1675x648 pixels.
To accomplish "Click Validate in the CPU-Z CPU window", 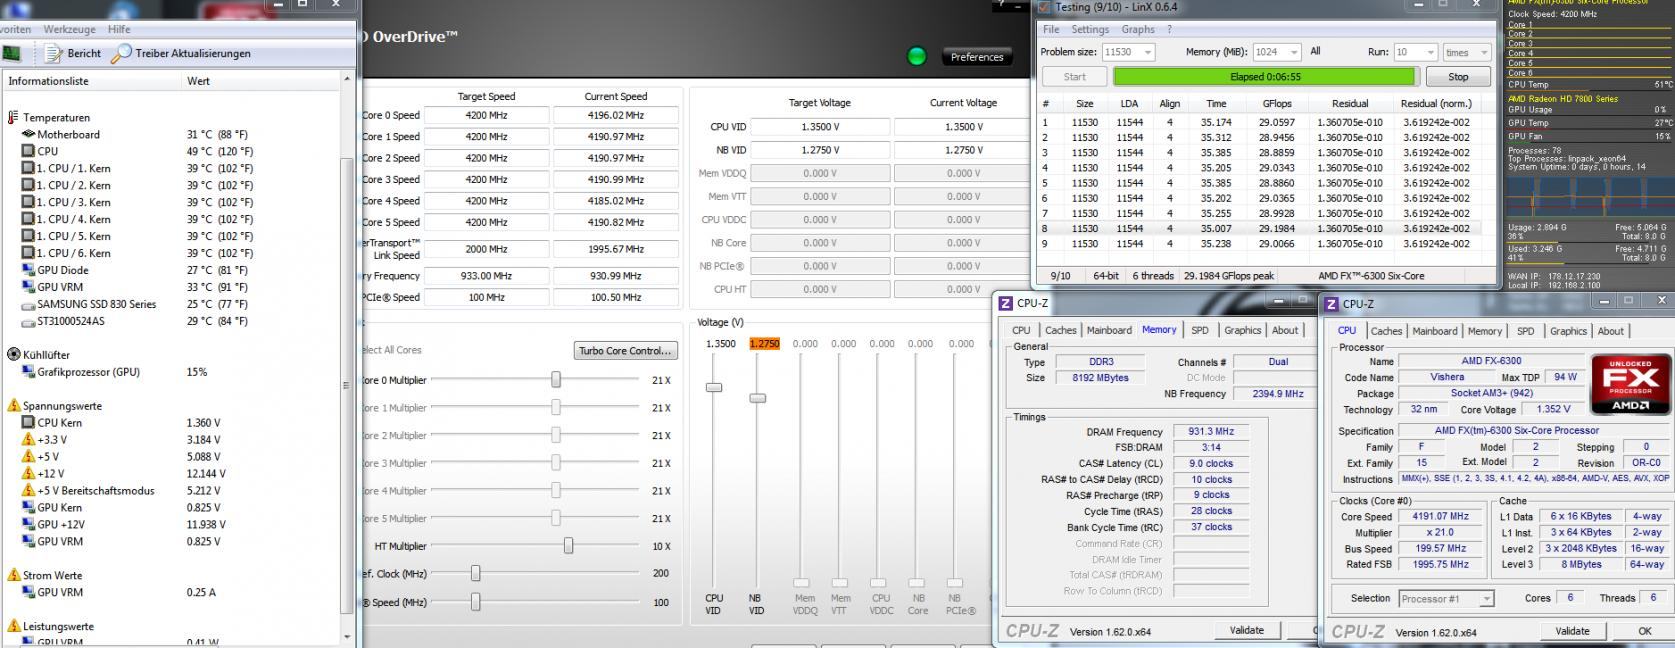I will coord(1572,631).
